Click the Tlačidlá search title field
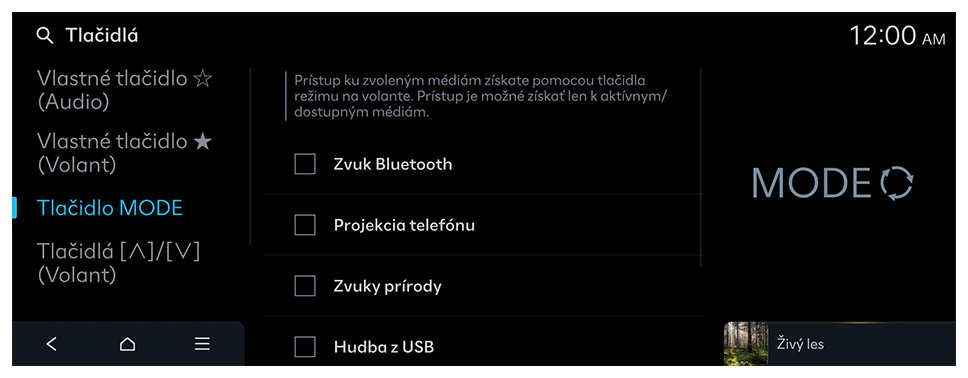 102,36
